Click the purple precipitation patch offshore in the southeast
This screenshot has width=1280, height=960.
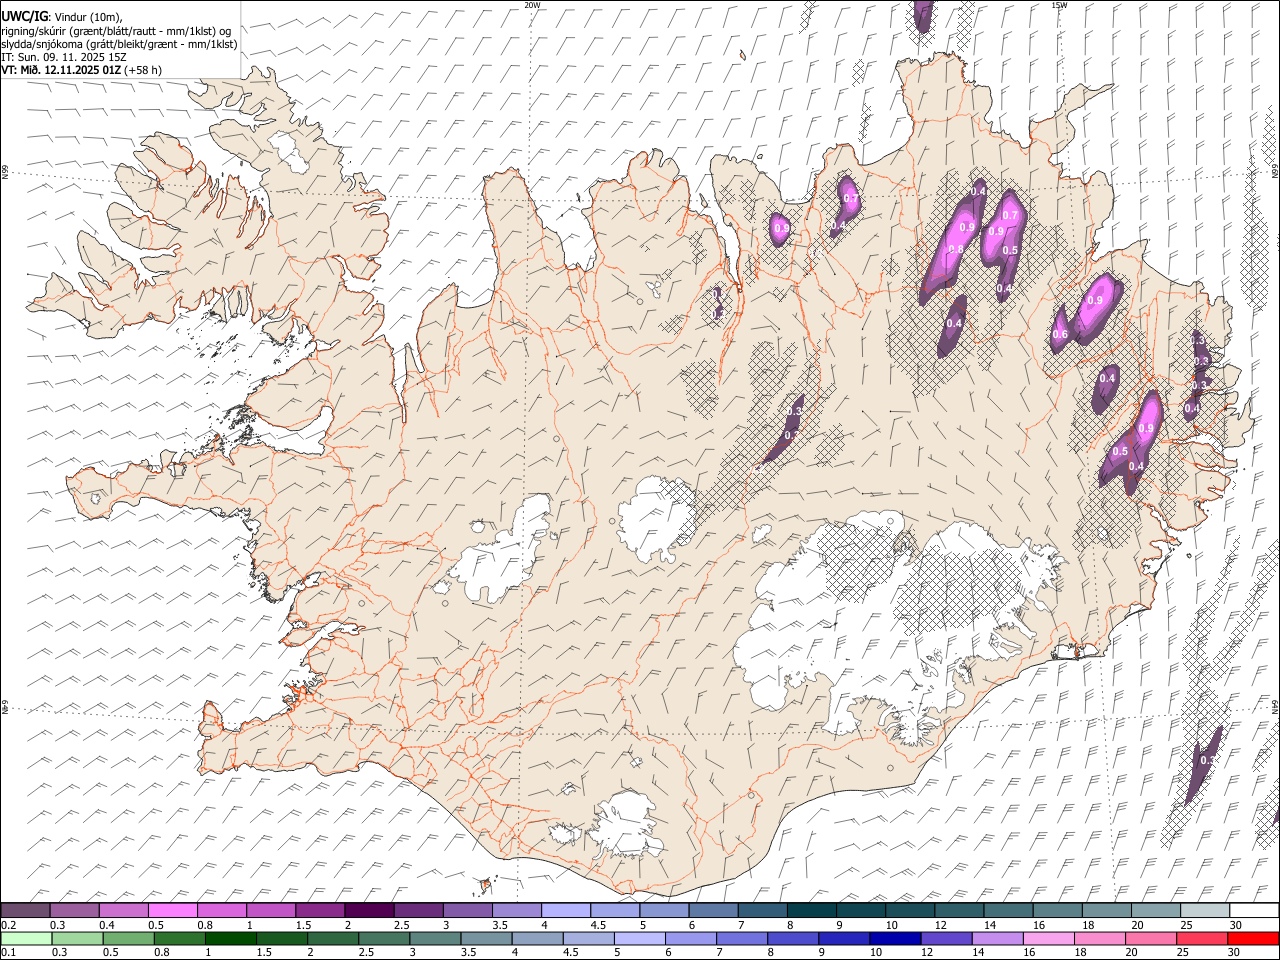(1203, 765)
